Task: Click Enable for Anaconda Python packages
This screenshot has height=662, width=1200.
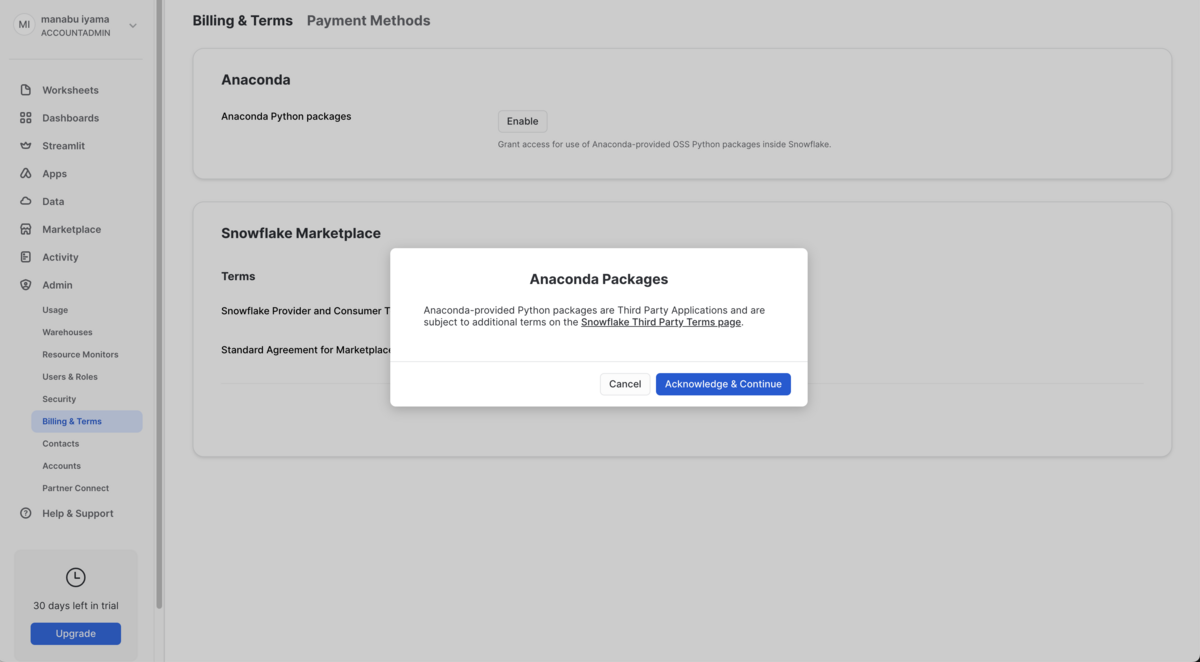Action: click(x=523, y=121)
